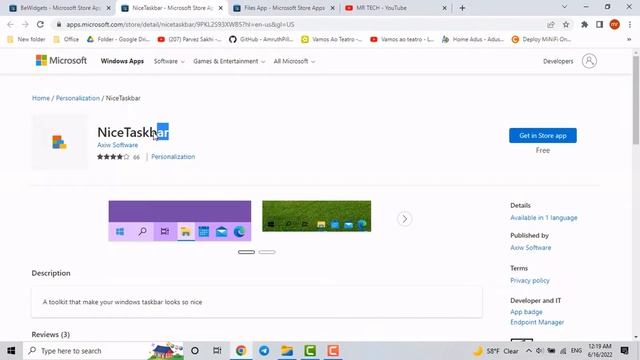Open Telegram from the taskbar

click(264, 351)
